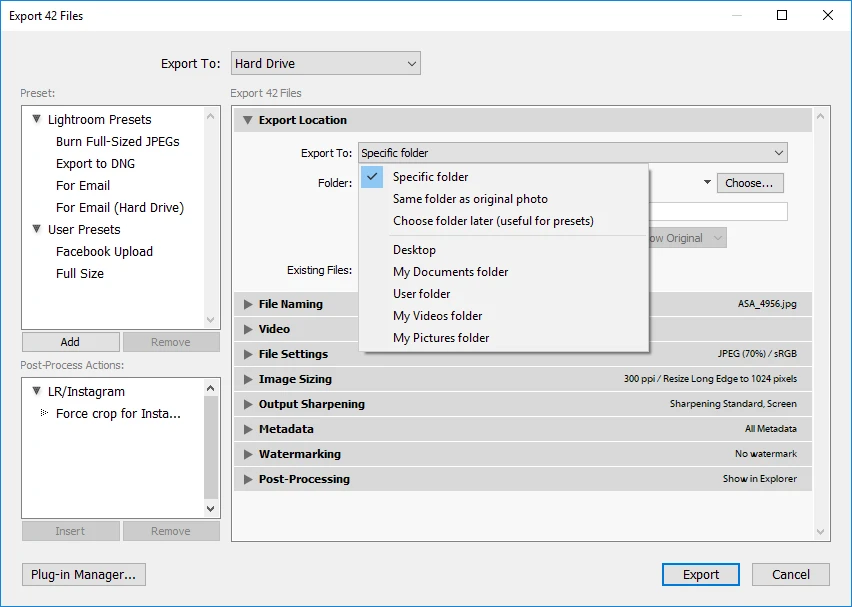This screenshot has width=852, height=607.
Task: Select Export to DNG preset
Action: coord(95,164)
